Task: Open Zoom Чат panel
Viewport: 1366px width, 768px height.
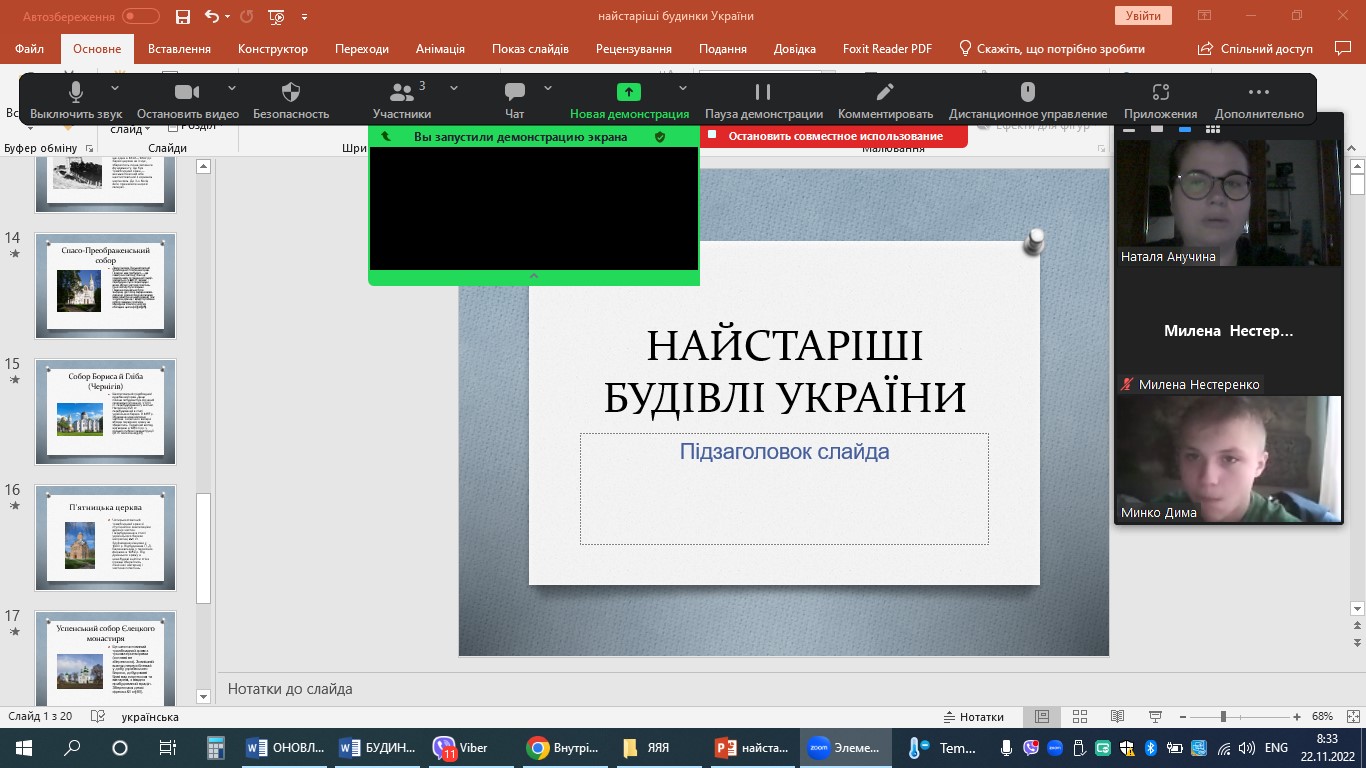Action: tap(515, 93)
